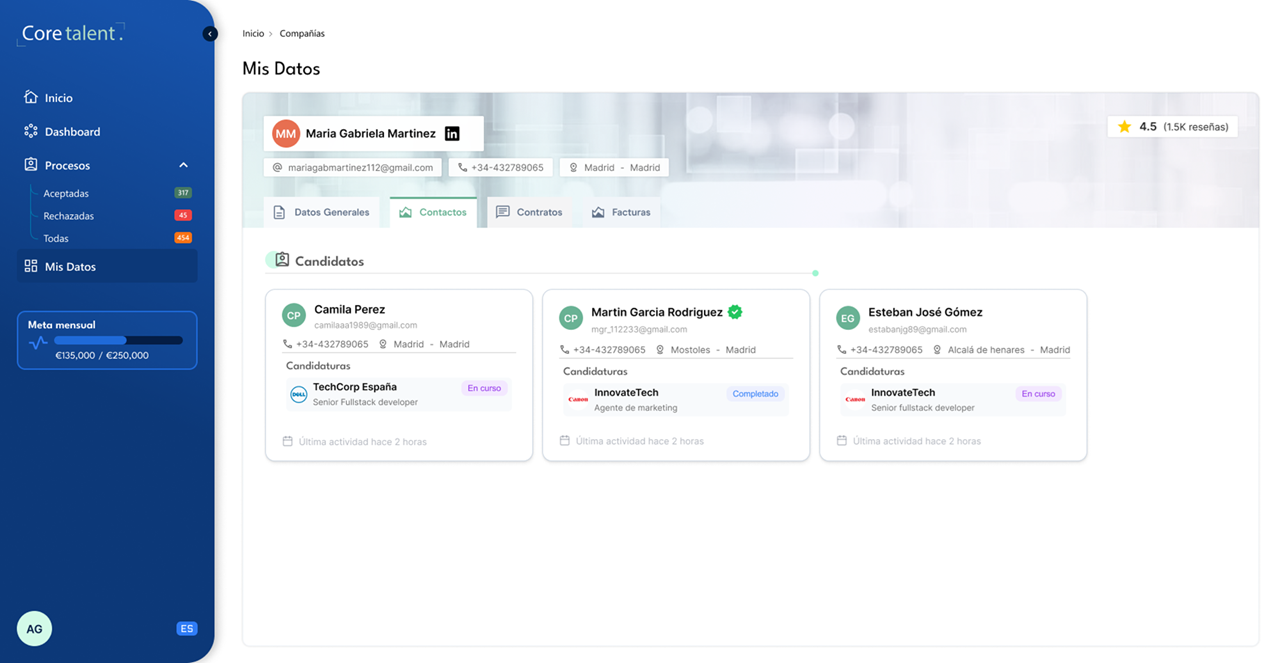The width and height of the screenshot is (1280, 663).
Task: Open the AG user avatar
Action: tap(34, 629)
